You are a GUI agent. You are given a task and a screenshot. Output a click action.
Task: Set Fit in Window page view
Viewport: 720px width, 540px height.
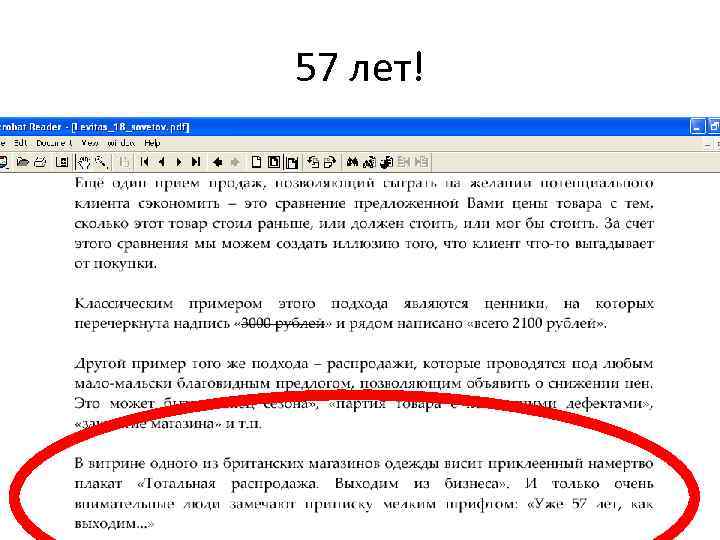click(274, 162)
